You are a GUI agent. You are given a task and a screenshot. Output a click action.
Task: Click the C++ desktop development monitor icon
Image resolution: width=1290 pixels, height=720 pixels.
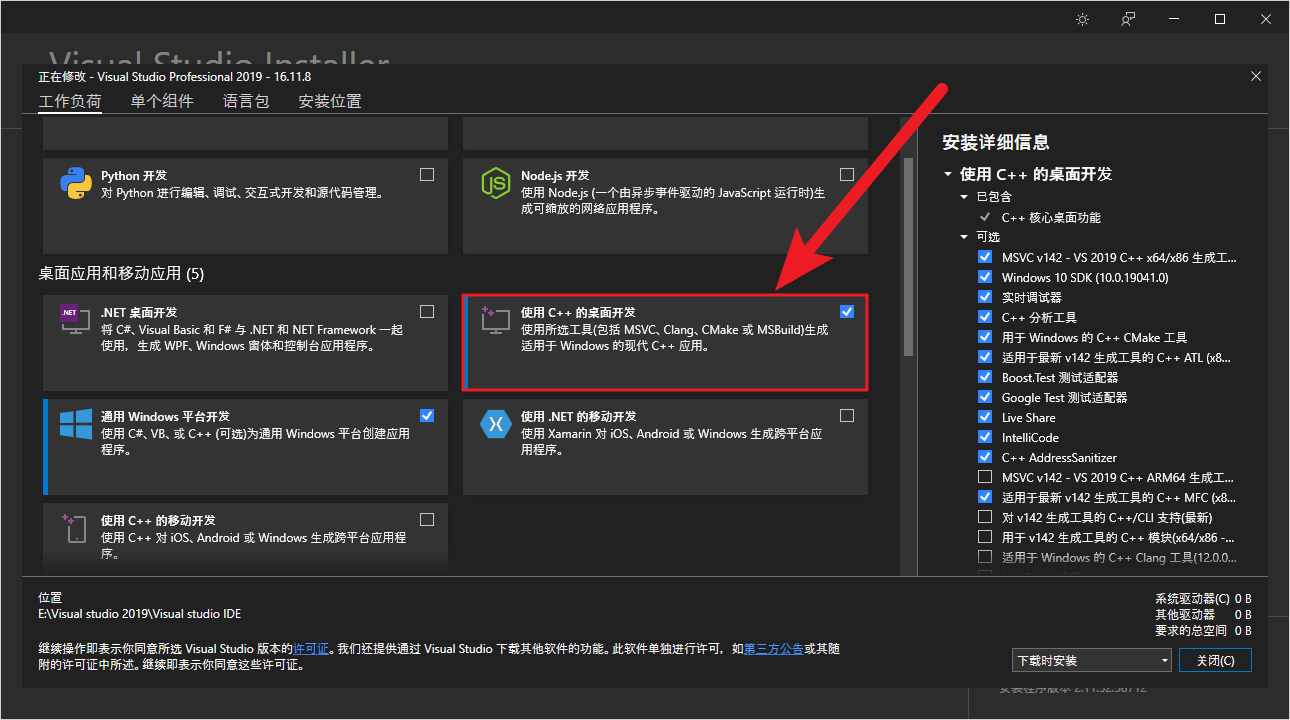pos(496,320)
